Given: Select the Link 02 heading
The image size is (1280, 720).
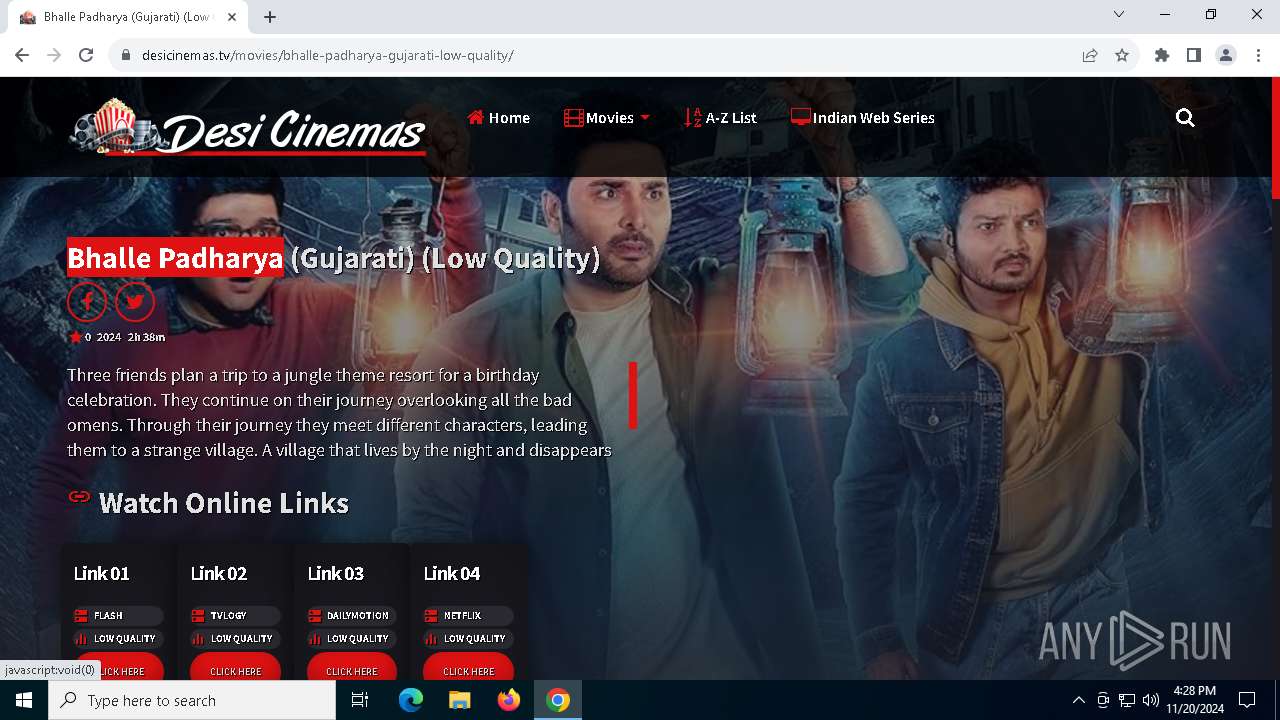Looking at the screenshot, I should click(219, 573).
